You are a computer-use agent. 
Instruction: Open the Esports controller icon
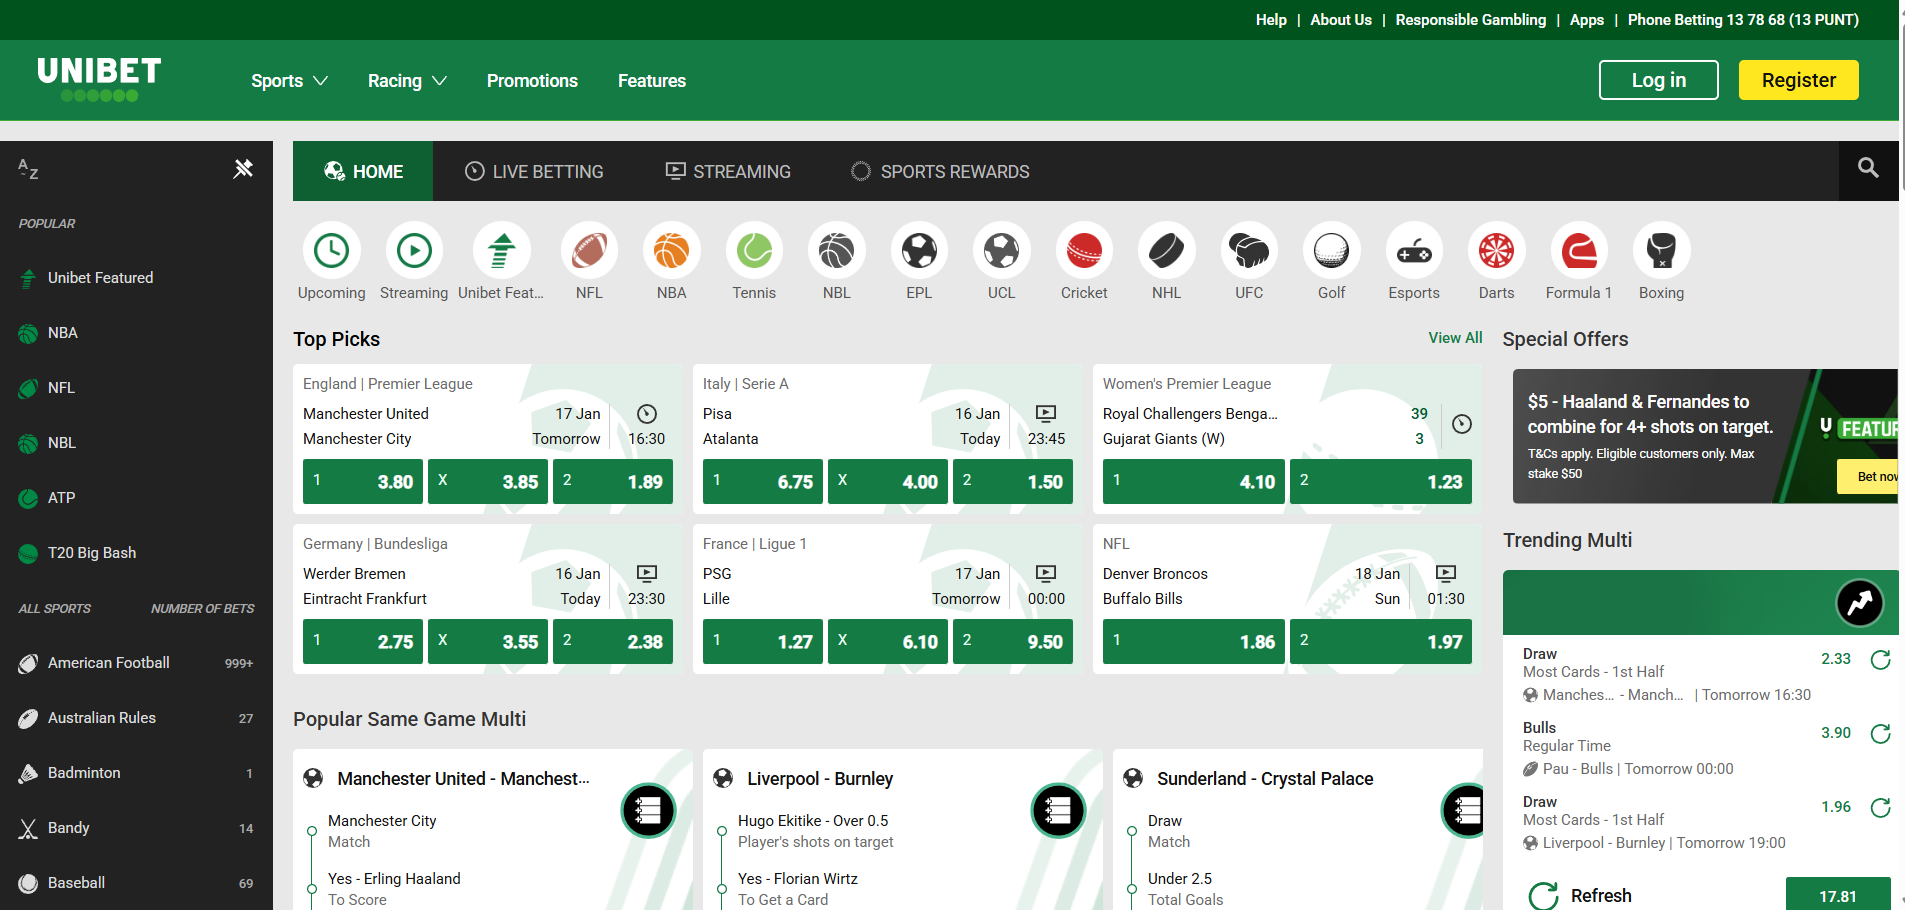1414,250
